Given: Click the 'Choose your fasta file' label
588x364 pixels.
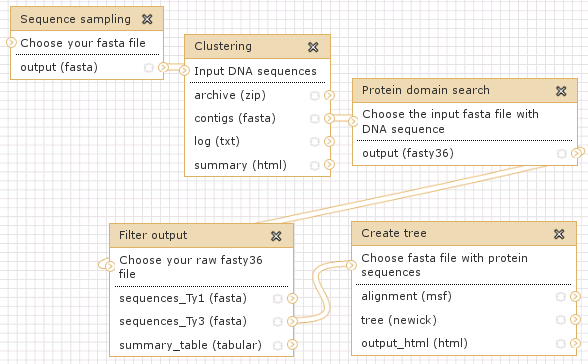Looking at the screenshot, I should click(83, 43).
